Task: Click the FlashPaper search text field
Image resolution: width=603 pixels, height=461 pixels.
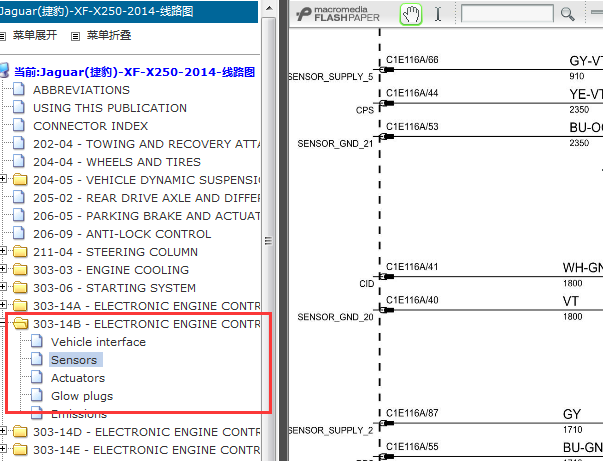Action: pos(507,13)
